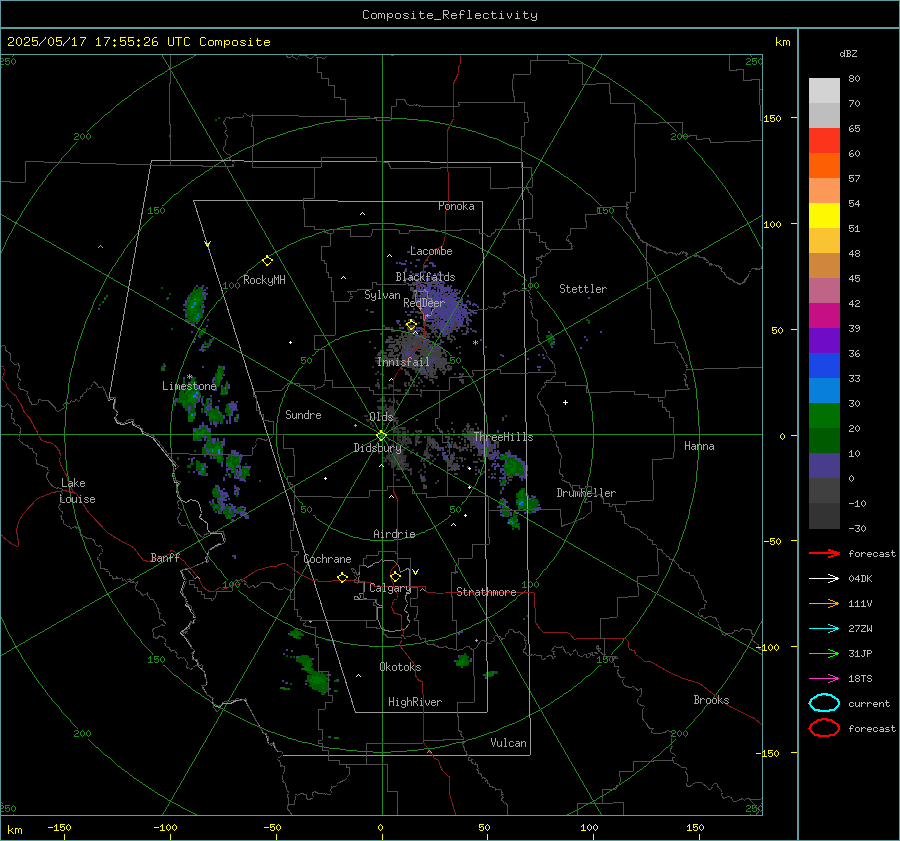
Task: Click the Okotoks label
Action: pyautogui.click(x=400, y=666)
